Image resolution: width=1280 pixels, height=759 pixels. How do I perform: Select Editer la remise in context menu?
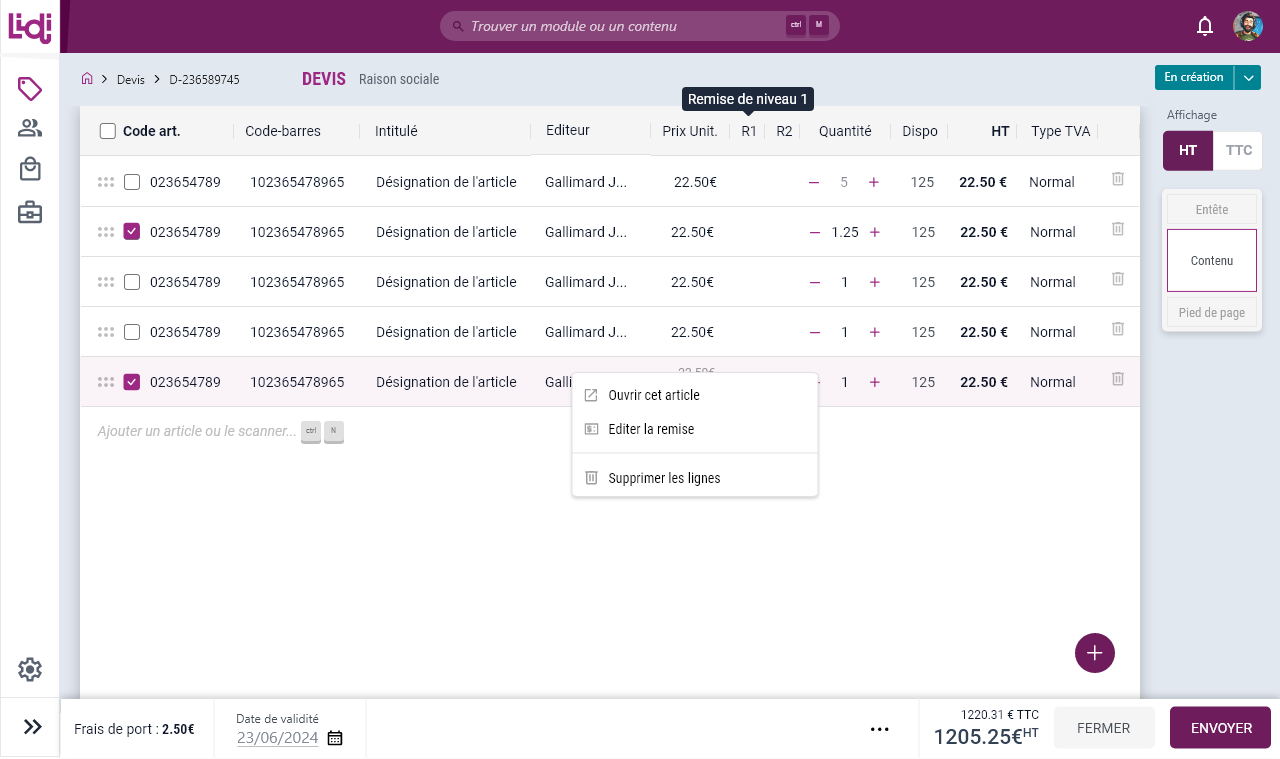(x=650, y=429)
